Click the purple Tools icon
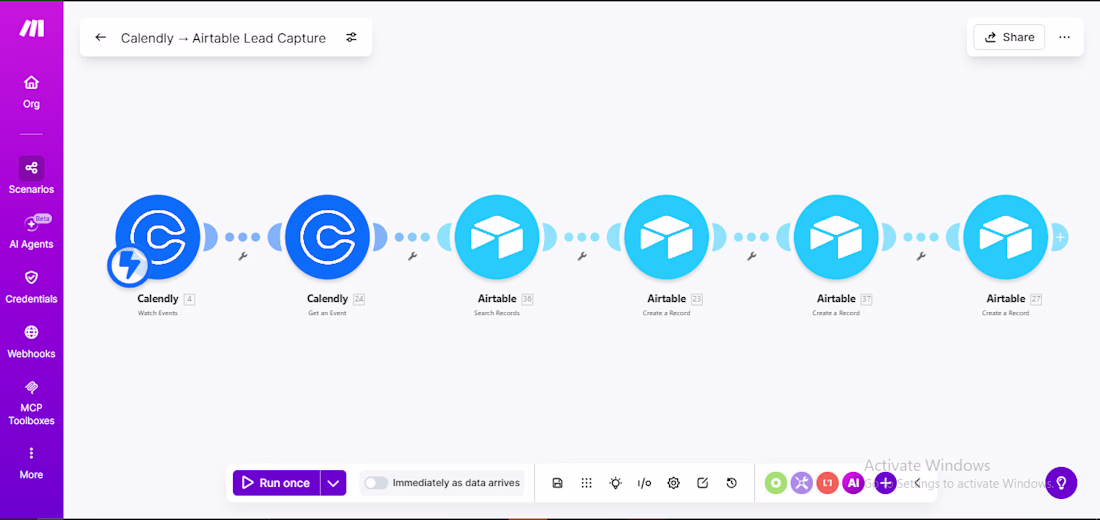The width and height of the screenshot is (1100, 520). point(801,483)
